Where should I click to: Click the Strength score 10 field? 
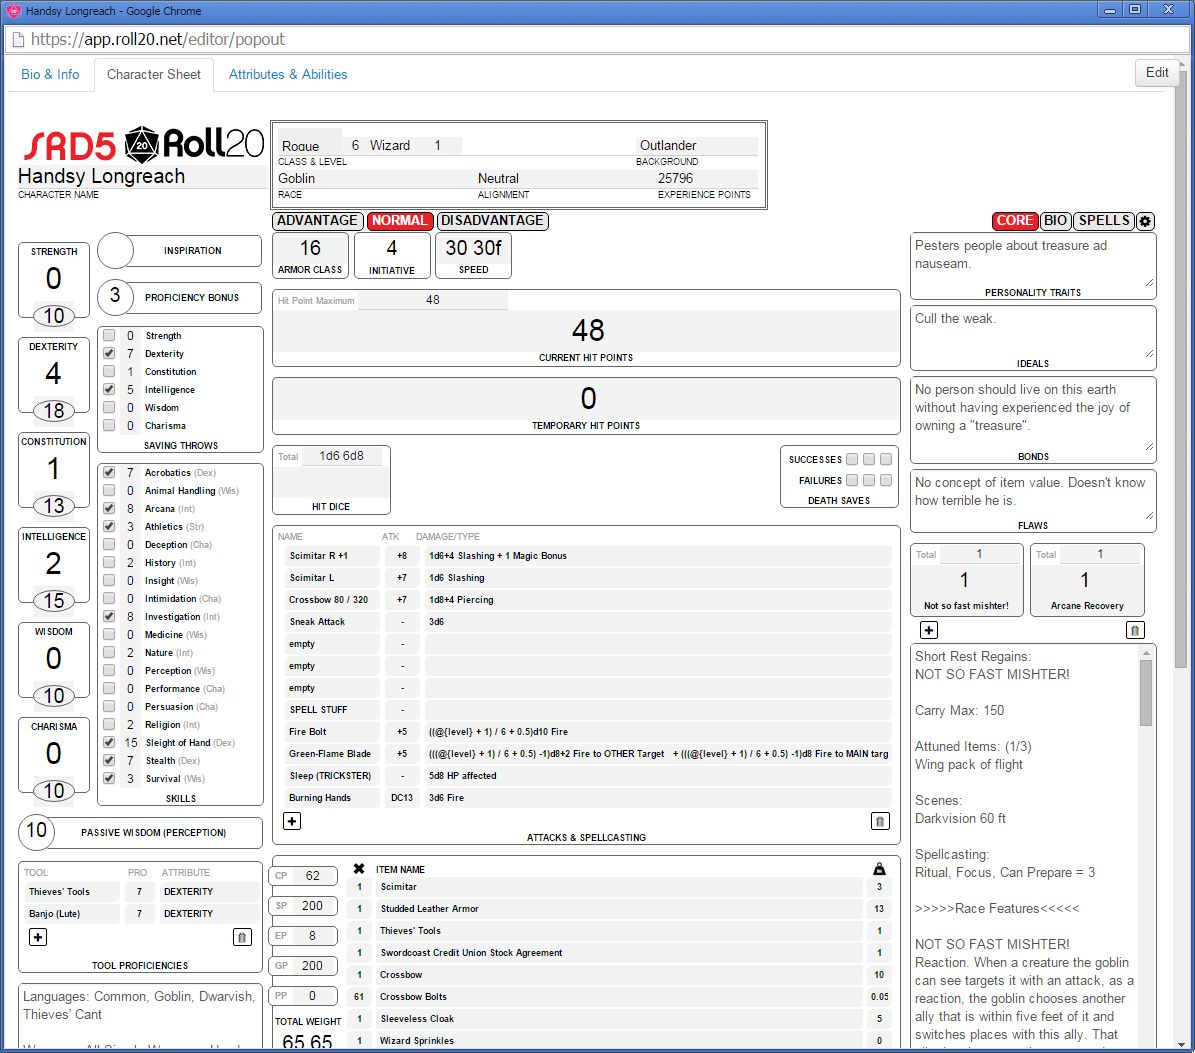(53, 316)
